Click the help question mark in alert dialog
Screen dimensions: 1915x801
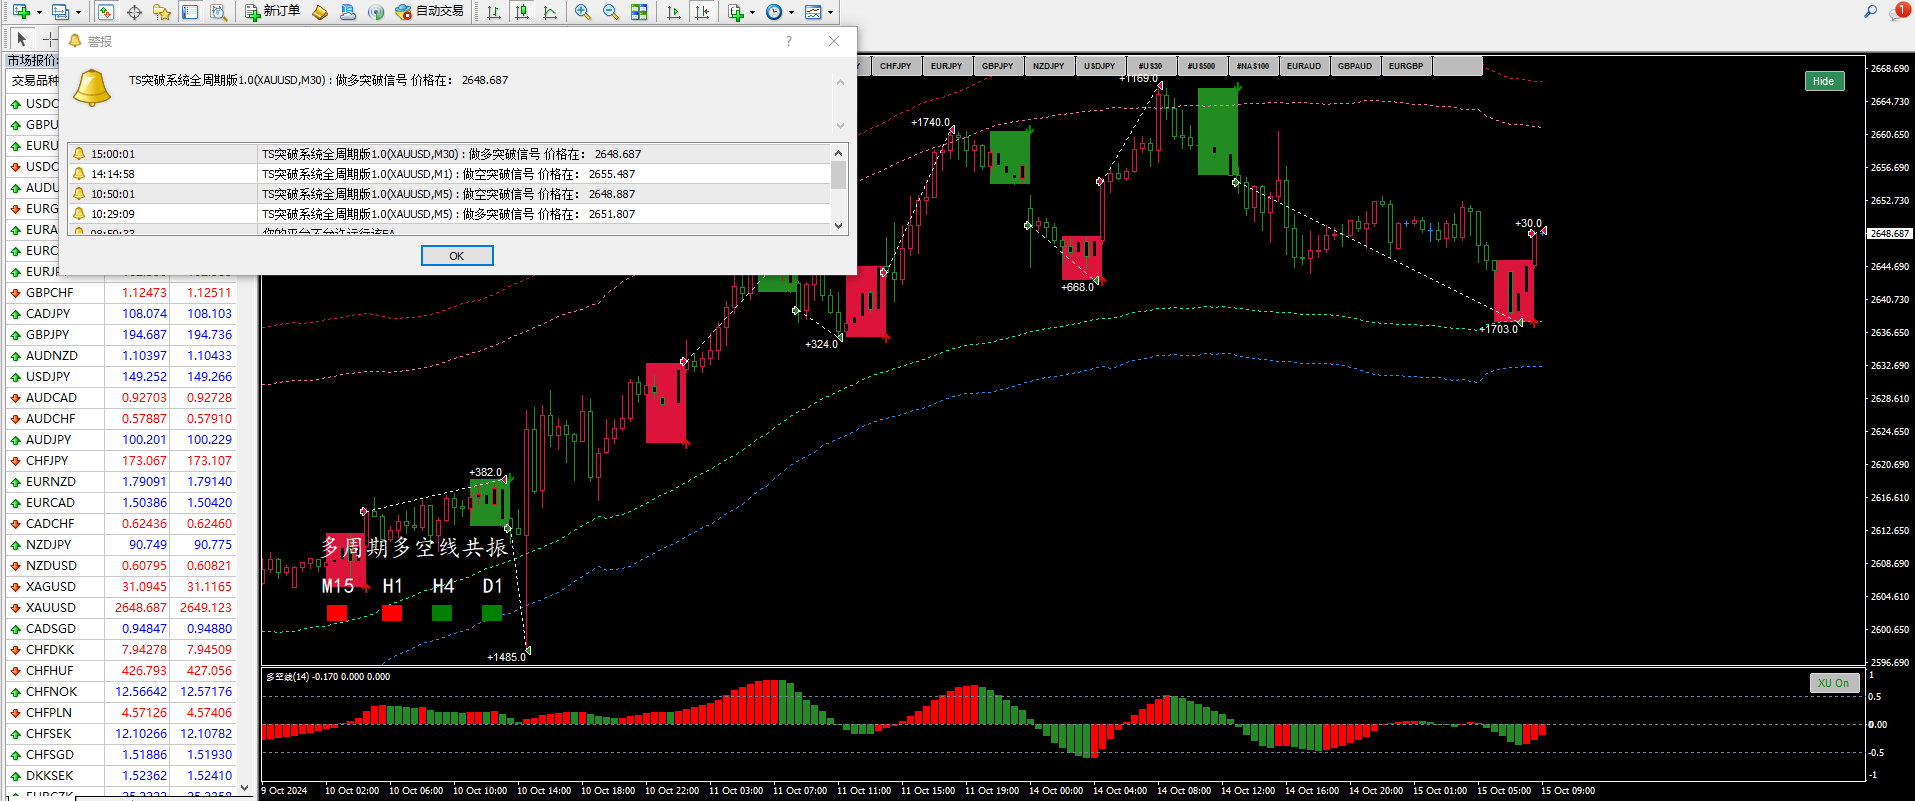[x=789, y=41]
